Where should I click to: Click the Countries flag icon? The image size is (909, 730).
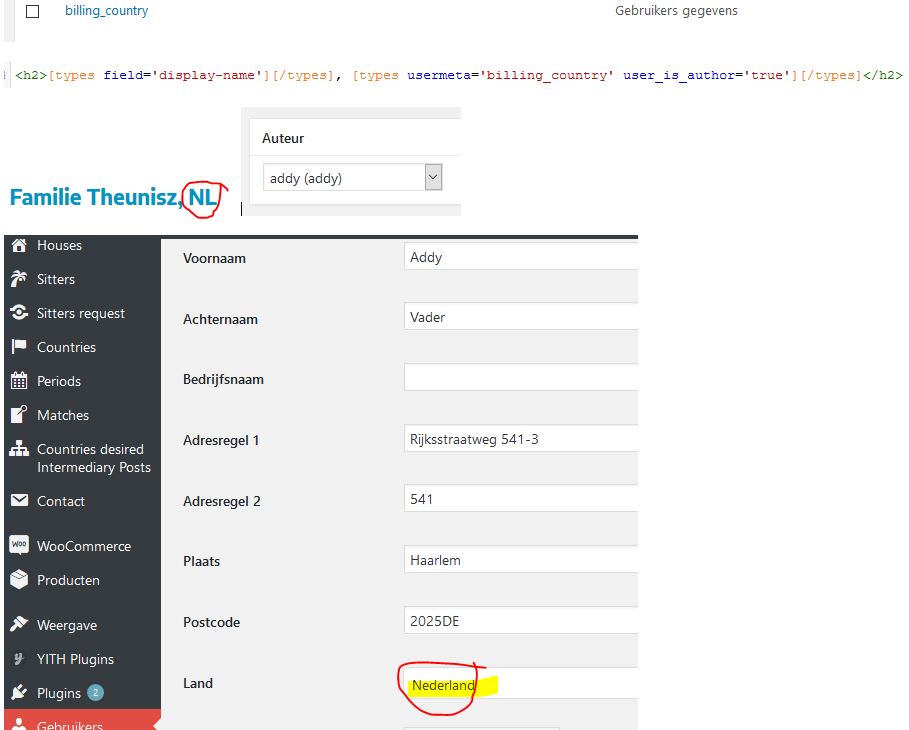[18, 347]
